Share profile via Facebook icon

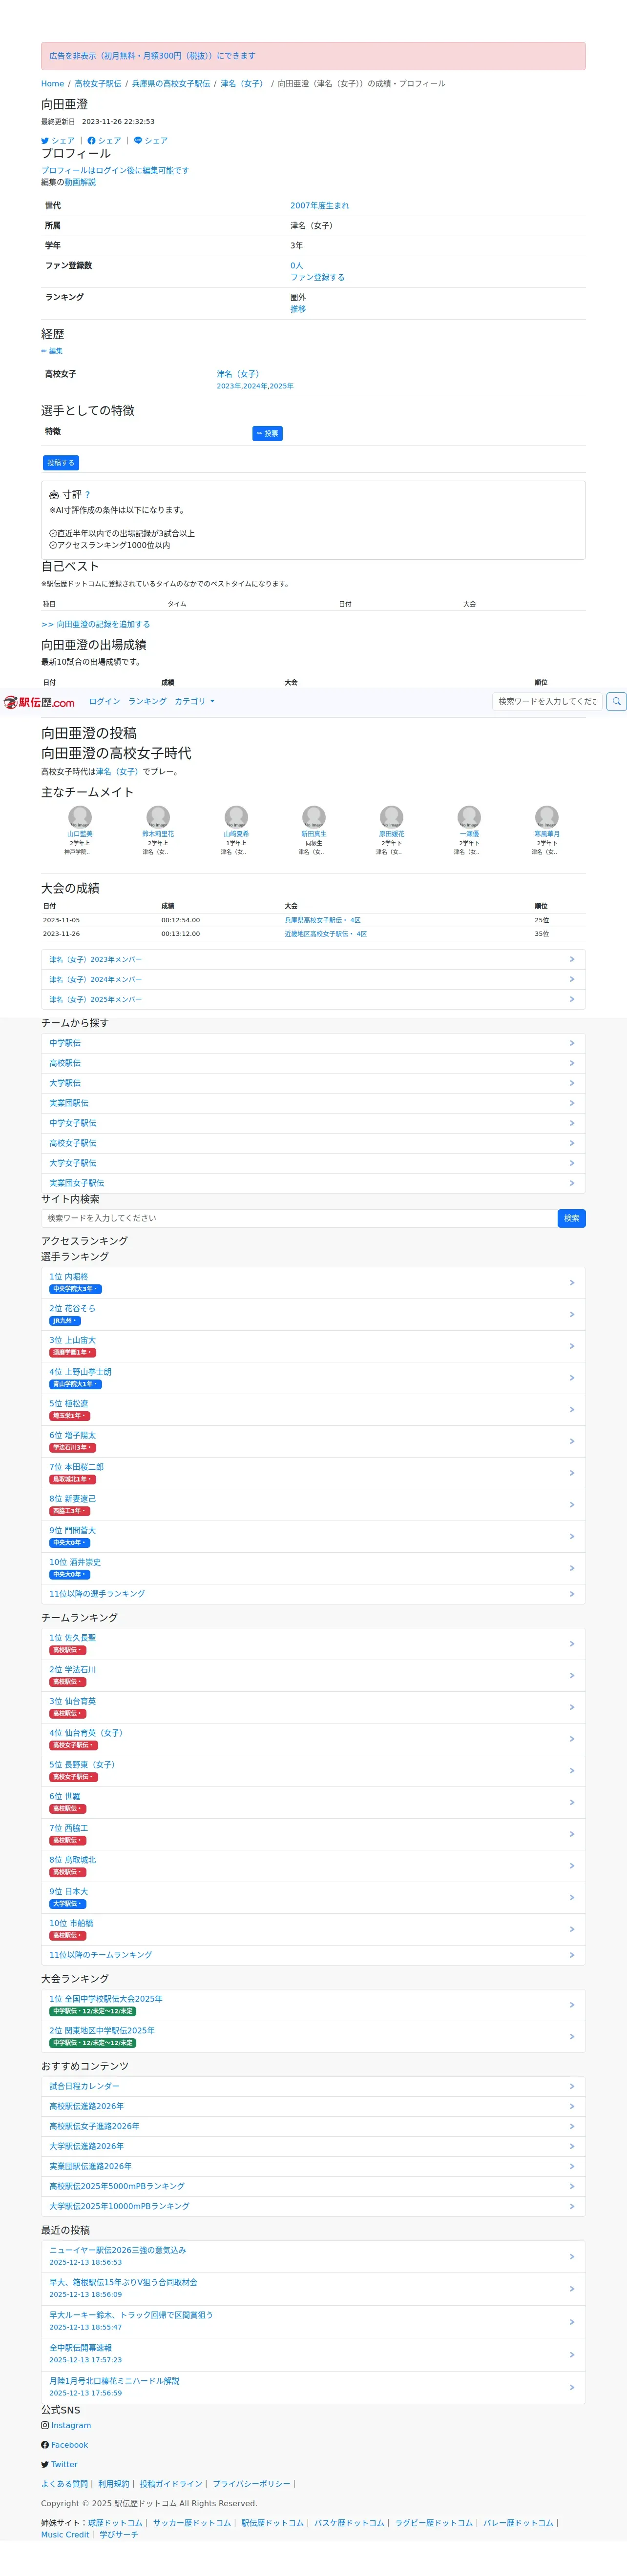click(x=92, y=141)
